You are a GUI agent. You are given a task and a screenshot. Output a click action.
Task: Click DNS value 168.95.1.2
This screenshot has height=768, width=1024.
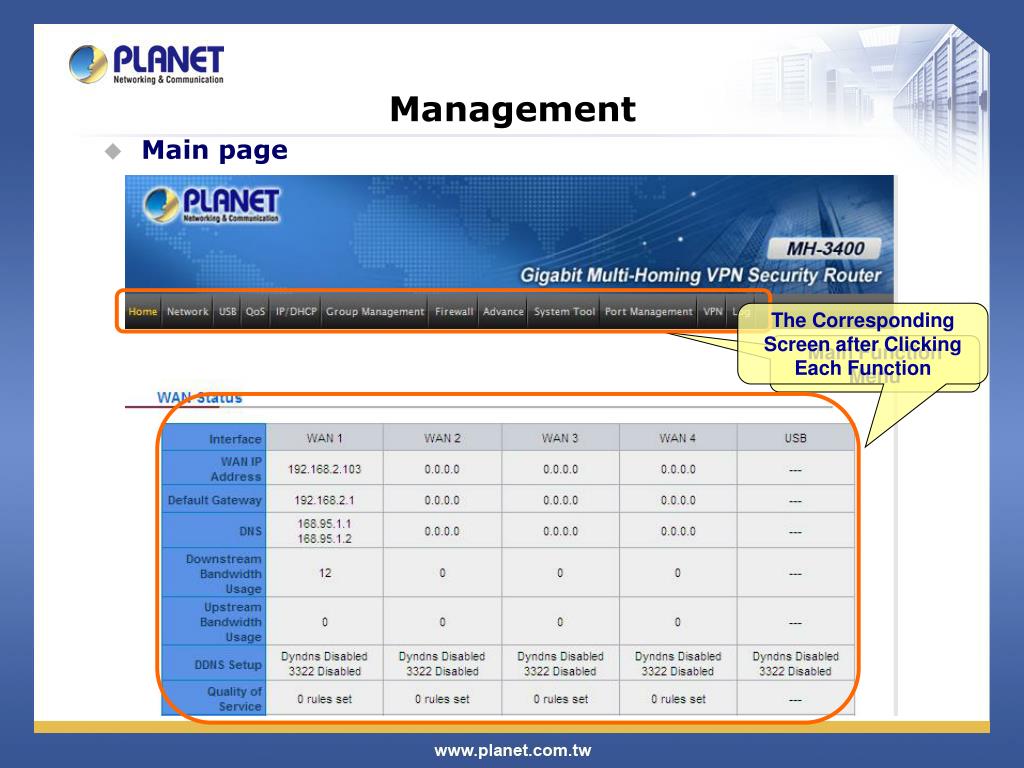[x=325, y=539]
